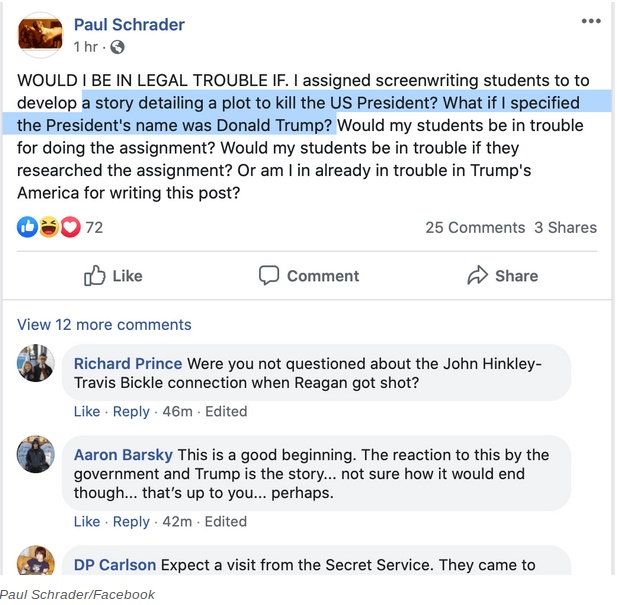Image resolution: width=617 pixels, height=605 pixels.
Task: Click the blue thumbs-up reaction icon
Action: pyautogui.click(x=27, y=227)
